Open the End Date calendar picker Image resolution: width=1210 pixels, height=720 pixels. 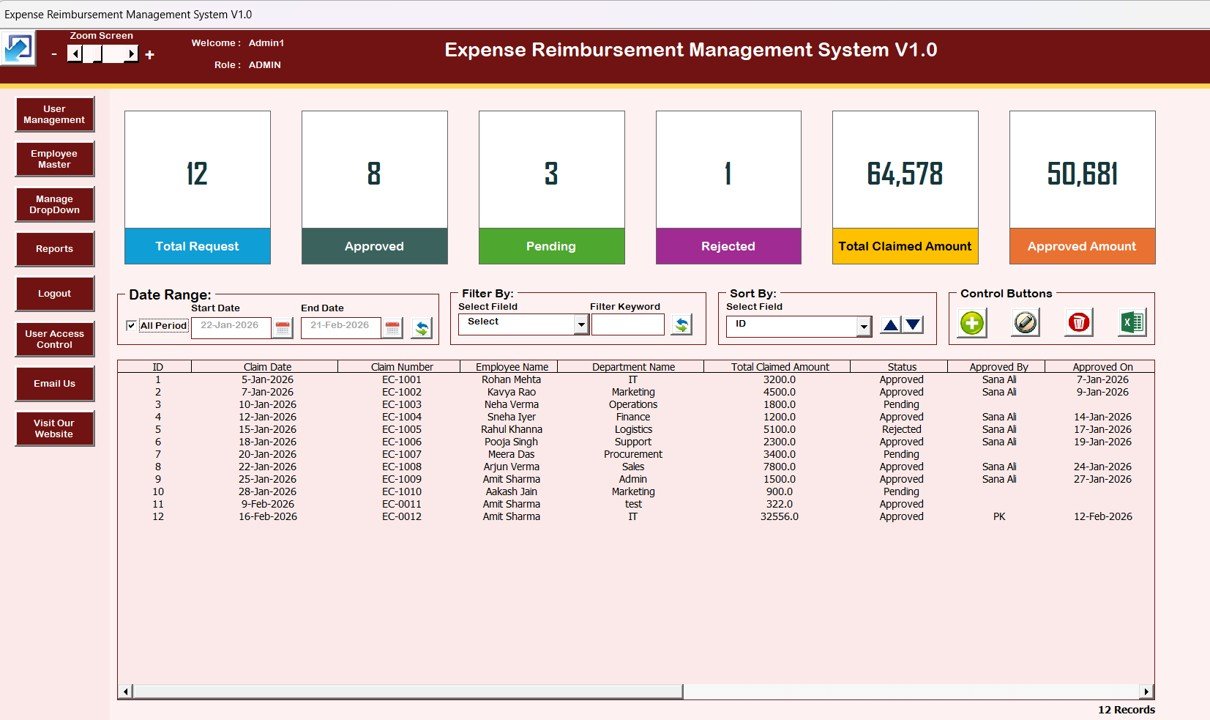tap(392, 325)
